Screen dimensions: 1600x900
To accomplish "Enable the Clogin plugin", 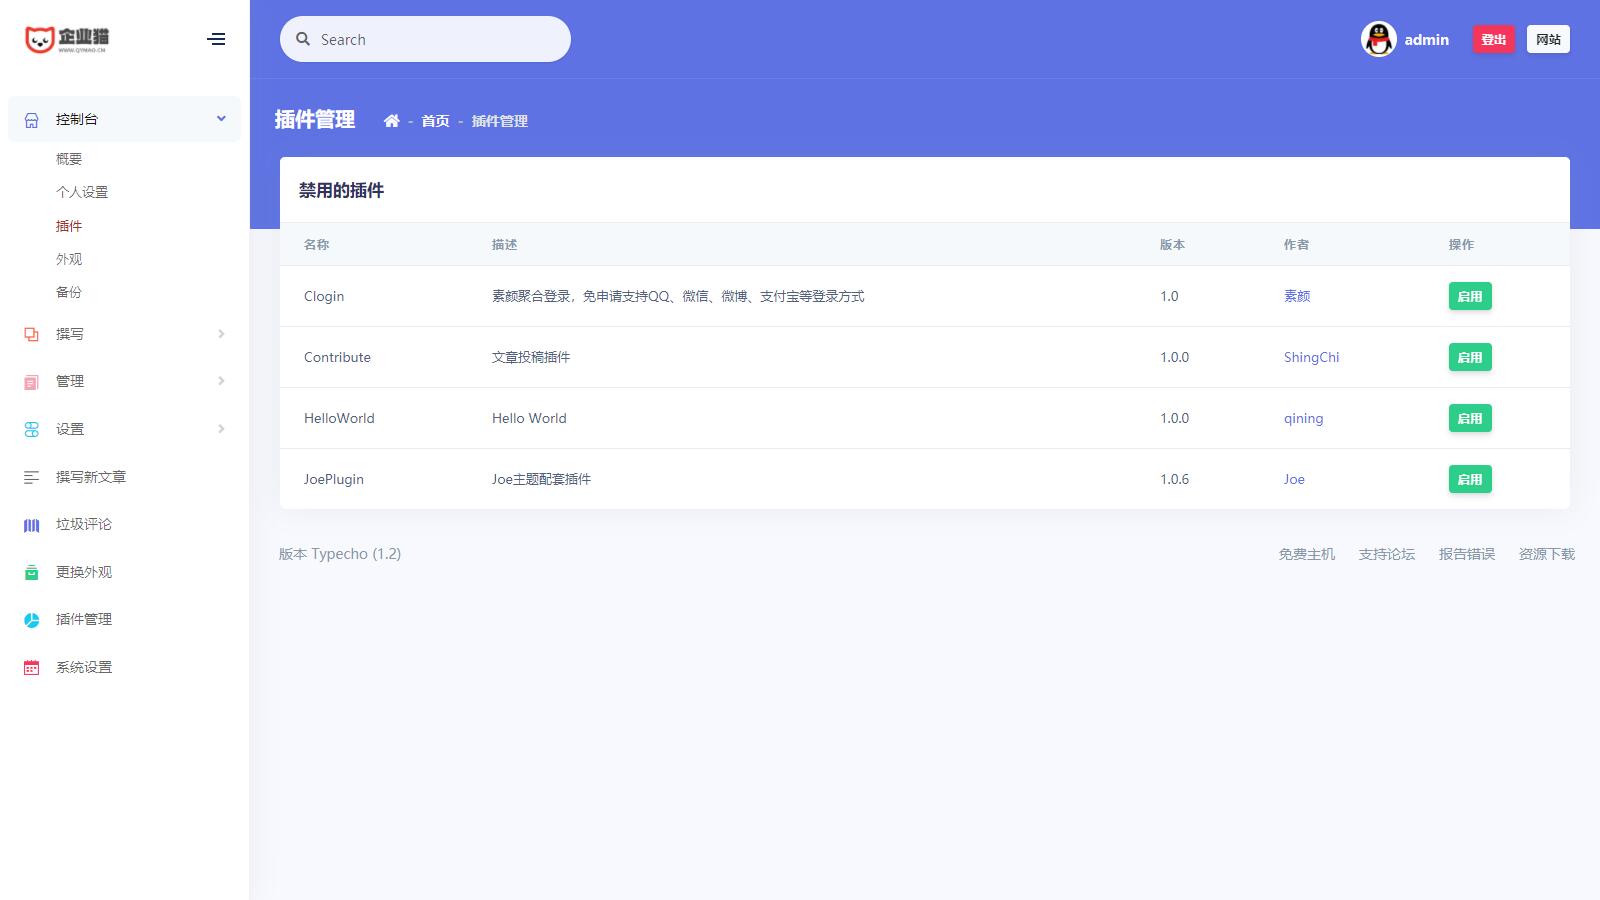I will pos(1469,296).
